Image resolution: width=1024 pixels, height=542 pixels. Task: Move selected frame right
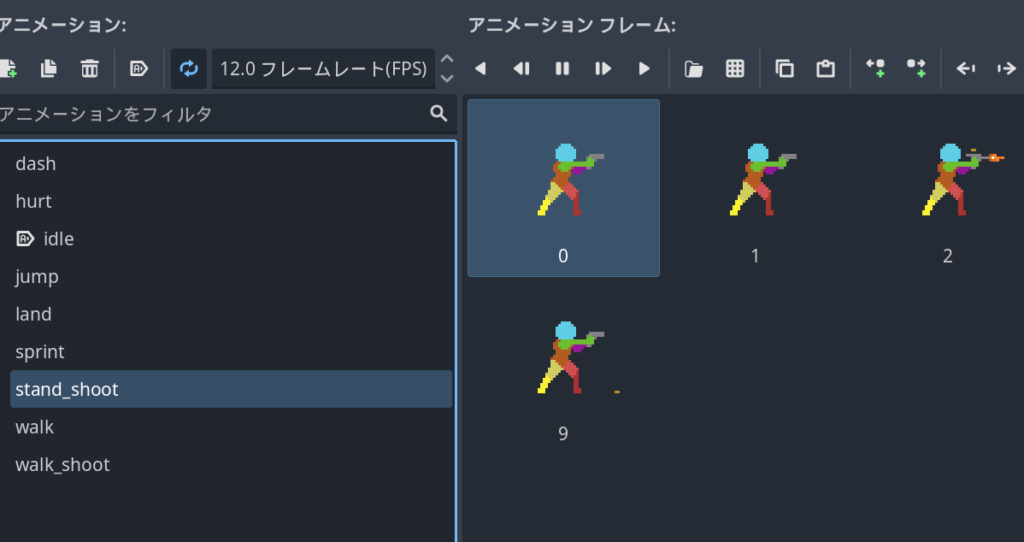1006,69
